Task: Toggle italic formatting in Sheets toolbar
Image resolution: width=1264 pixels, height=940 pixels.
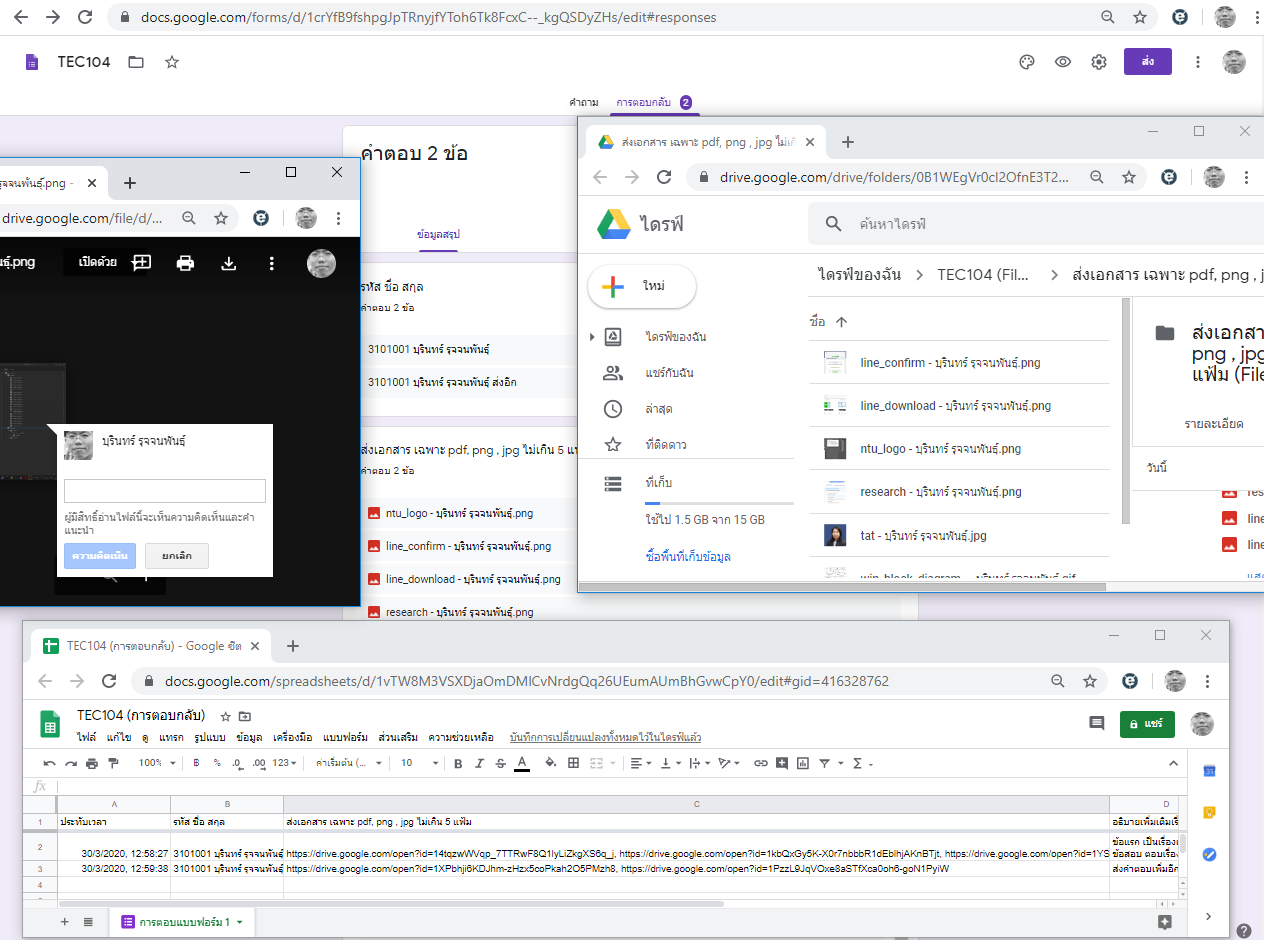Action: [479, 763]
